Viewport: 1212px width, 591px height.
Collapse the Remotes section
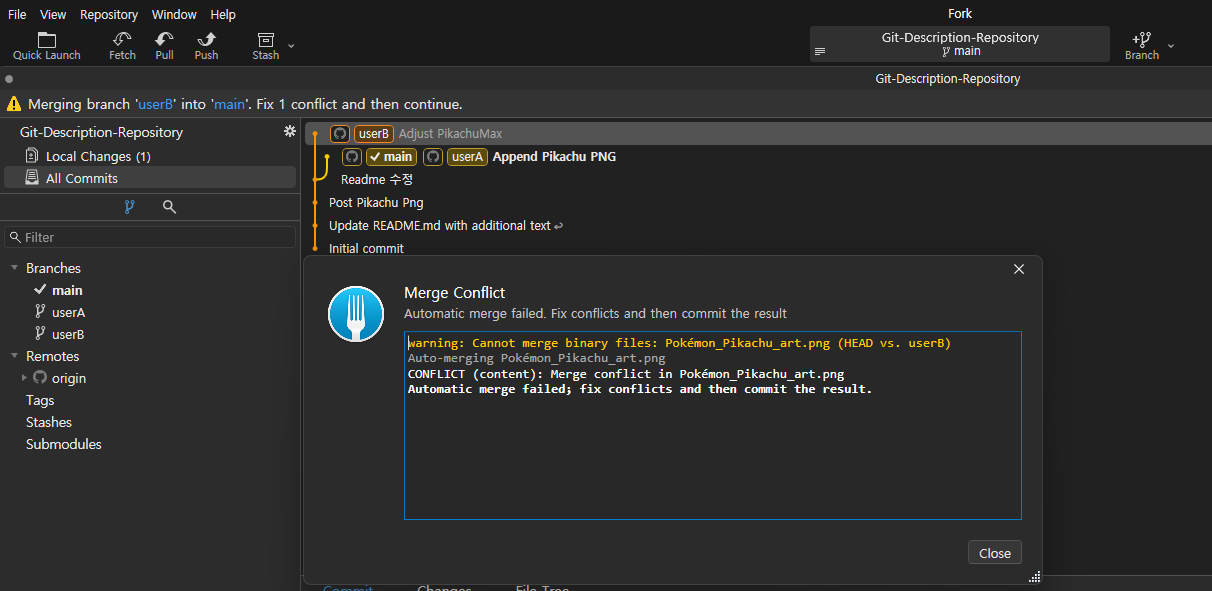(15, 356)
